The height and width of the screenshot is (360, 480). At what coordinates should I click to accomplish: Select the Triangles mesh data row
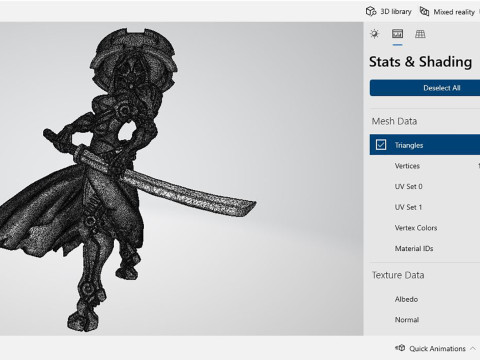425,145
